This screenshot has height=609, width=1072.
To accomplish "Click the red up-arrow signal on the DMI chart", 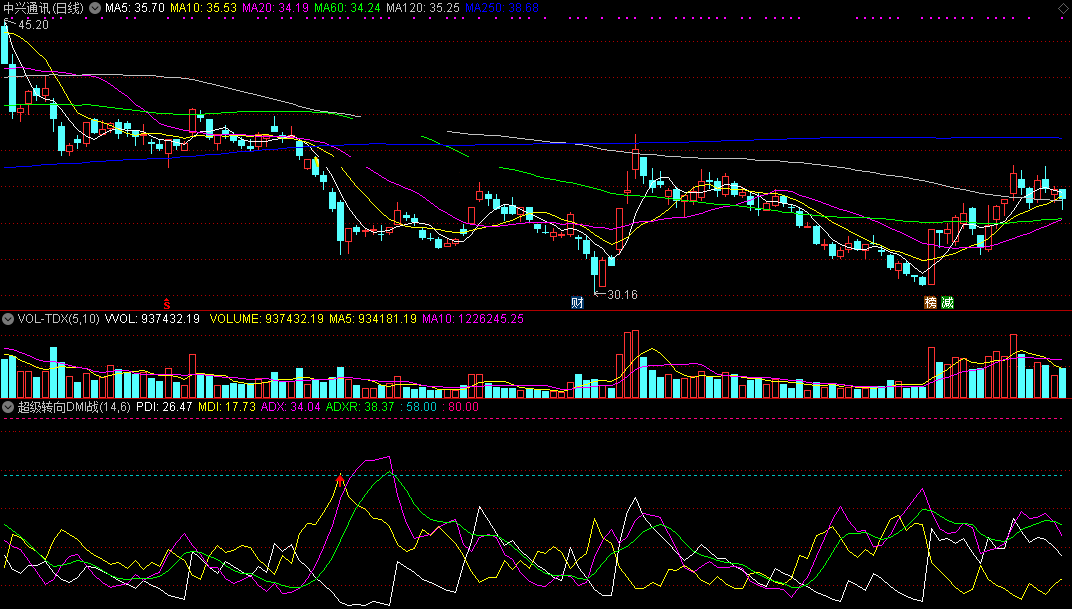I will (x=340, y=481).
